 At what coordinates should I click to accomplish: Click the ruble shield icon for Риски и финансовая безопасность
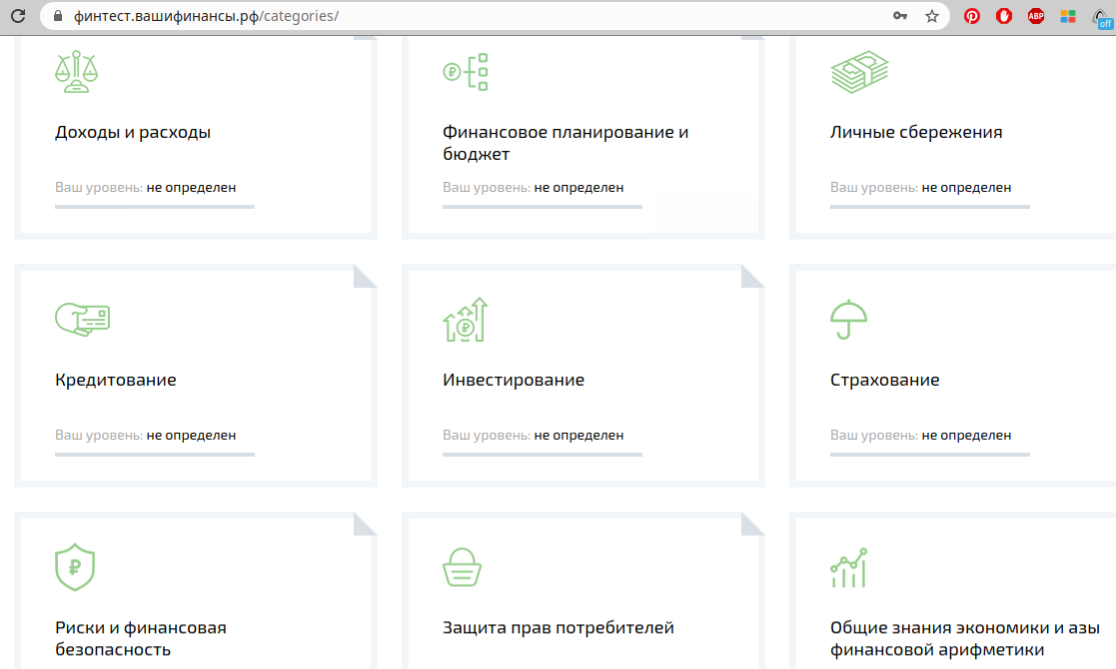pos(74,566)
